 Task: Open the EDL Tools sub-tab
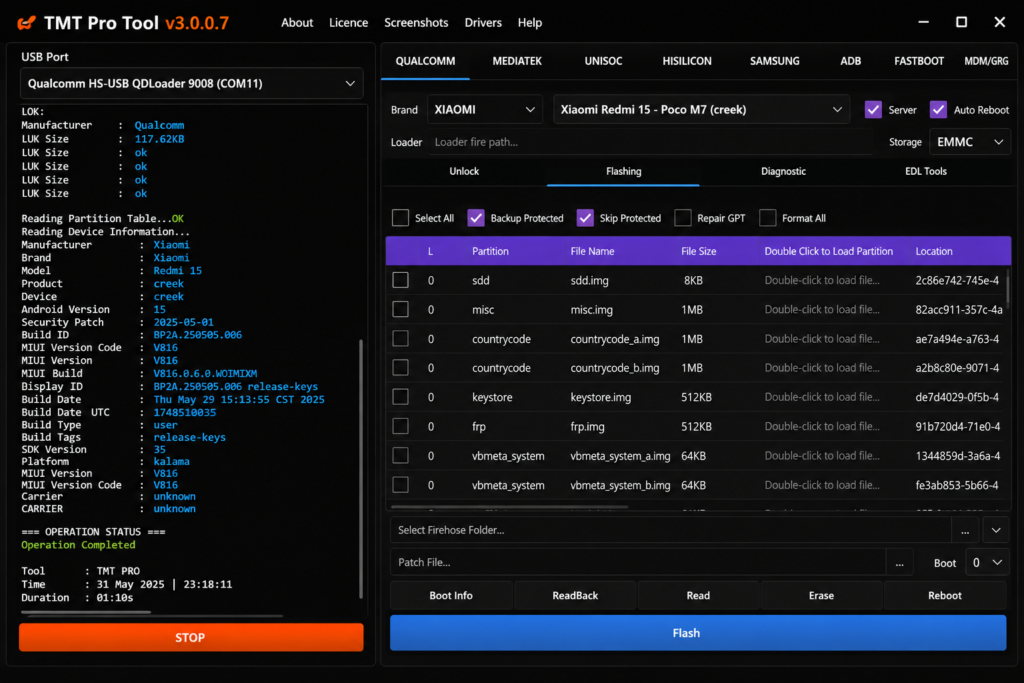925,172
